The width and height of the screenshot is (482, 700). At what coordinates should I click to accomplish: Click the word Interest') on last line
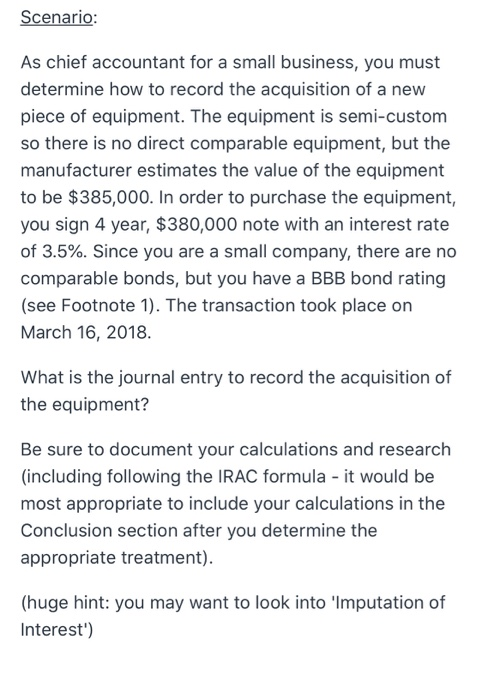tap(57, 629)
